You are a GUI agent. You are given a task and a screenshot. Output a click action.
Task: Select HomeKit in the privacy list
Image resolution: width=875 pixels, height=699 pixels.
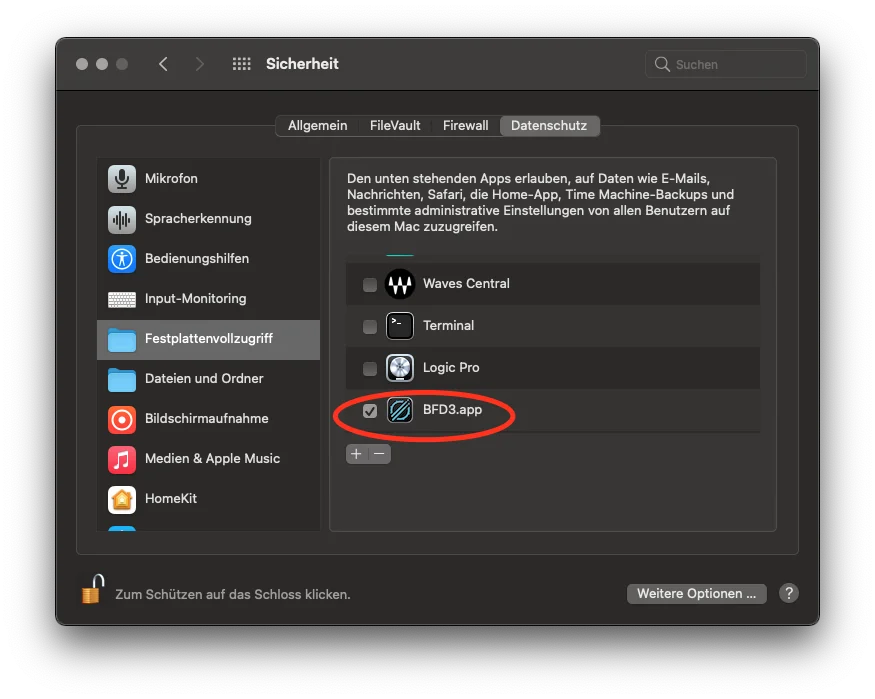(208, 499)
